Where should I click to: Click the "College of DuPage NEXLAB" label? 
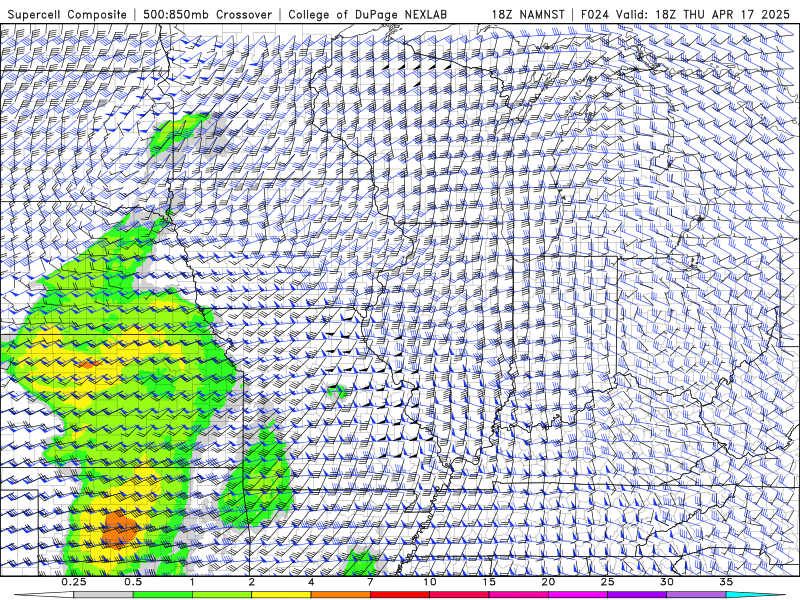point(367,14)
